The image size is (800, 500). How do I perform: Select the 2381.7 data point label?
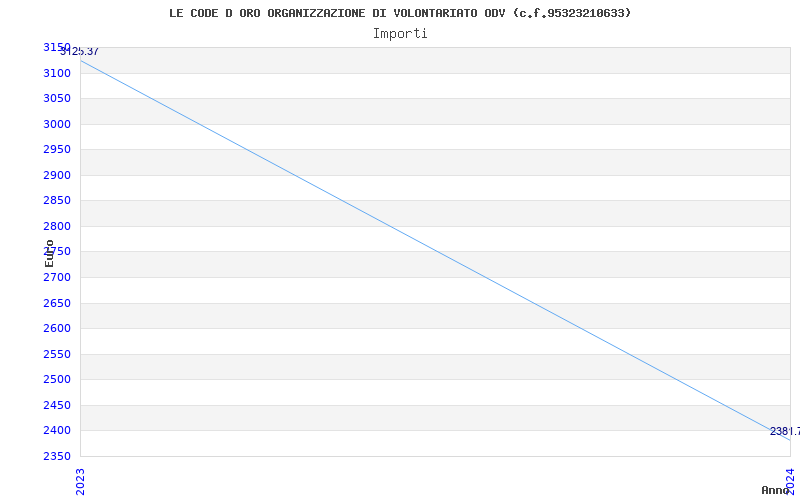pos(785,432)
